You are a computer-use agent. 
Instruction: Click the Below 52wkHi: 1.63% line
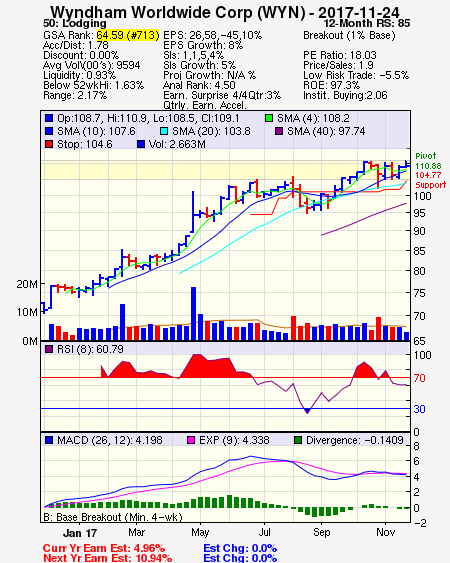93,85
